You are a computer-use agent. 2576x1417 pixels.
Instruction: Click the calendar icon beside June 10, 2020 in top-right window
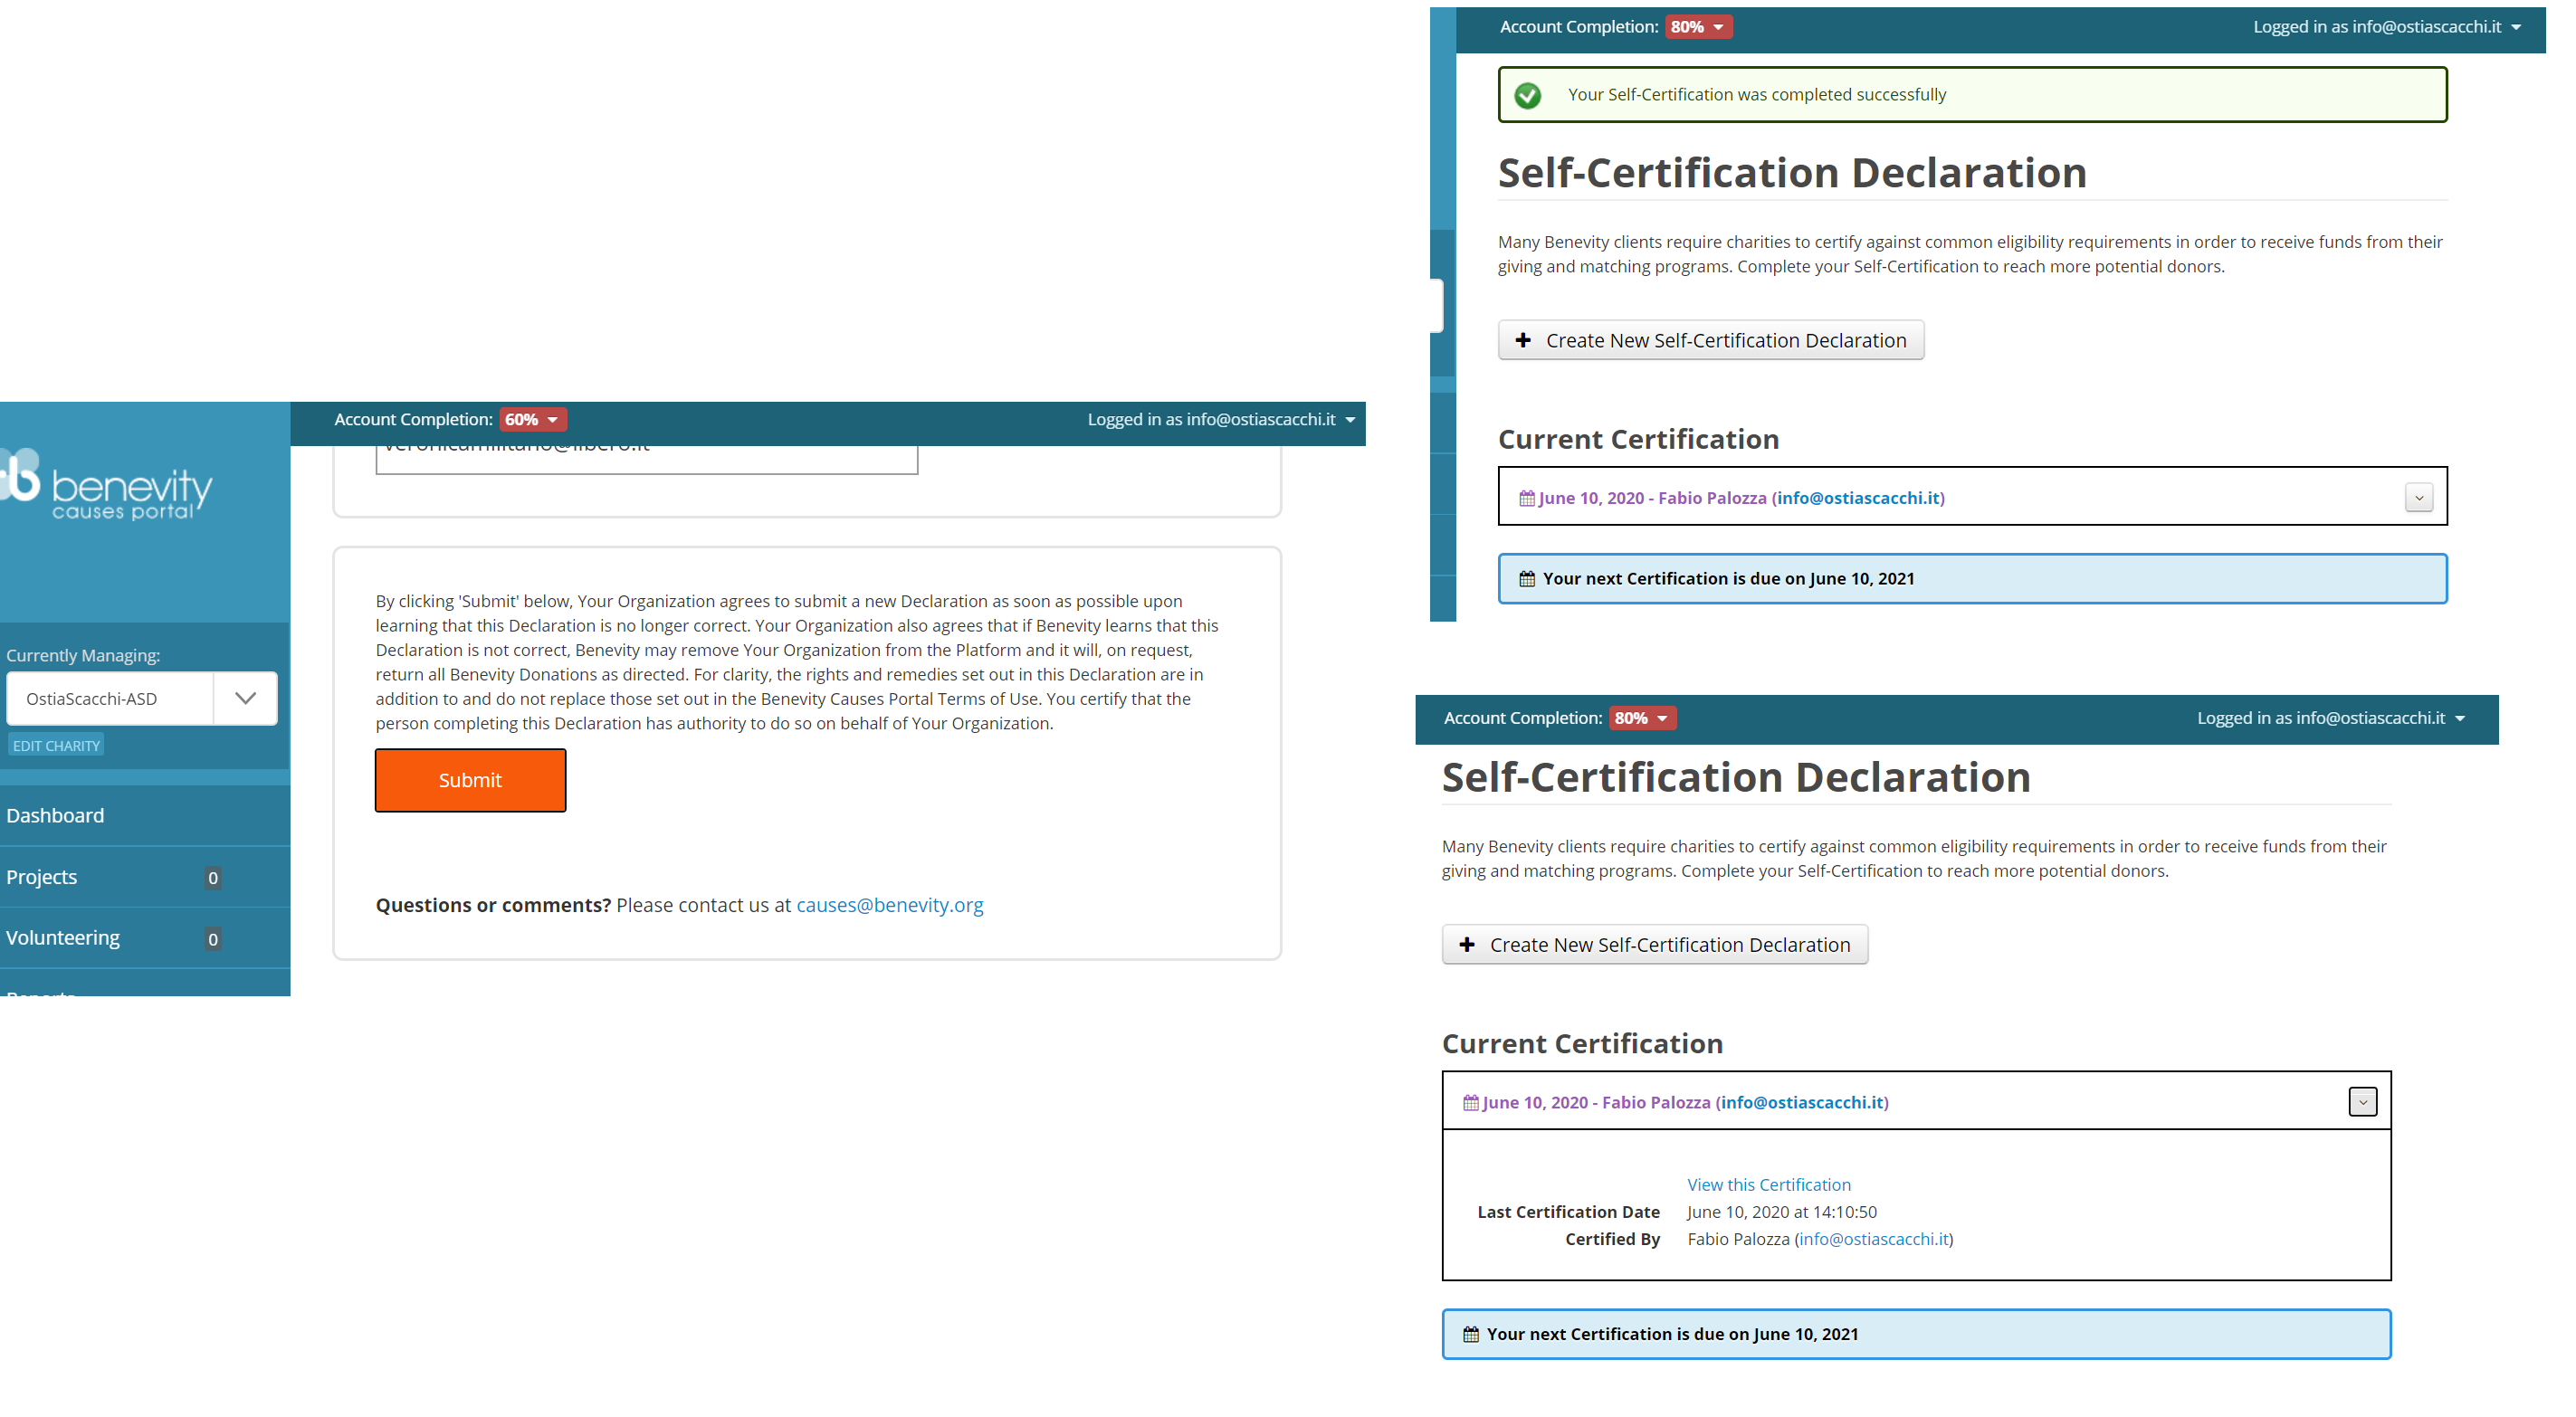coord(1527,498)
